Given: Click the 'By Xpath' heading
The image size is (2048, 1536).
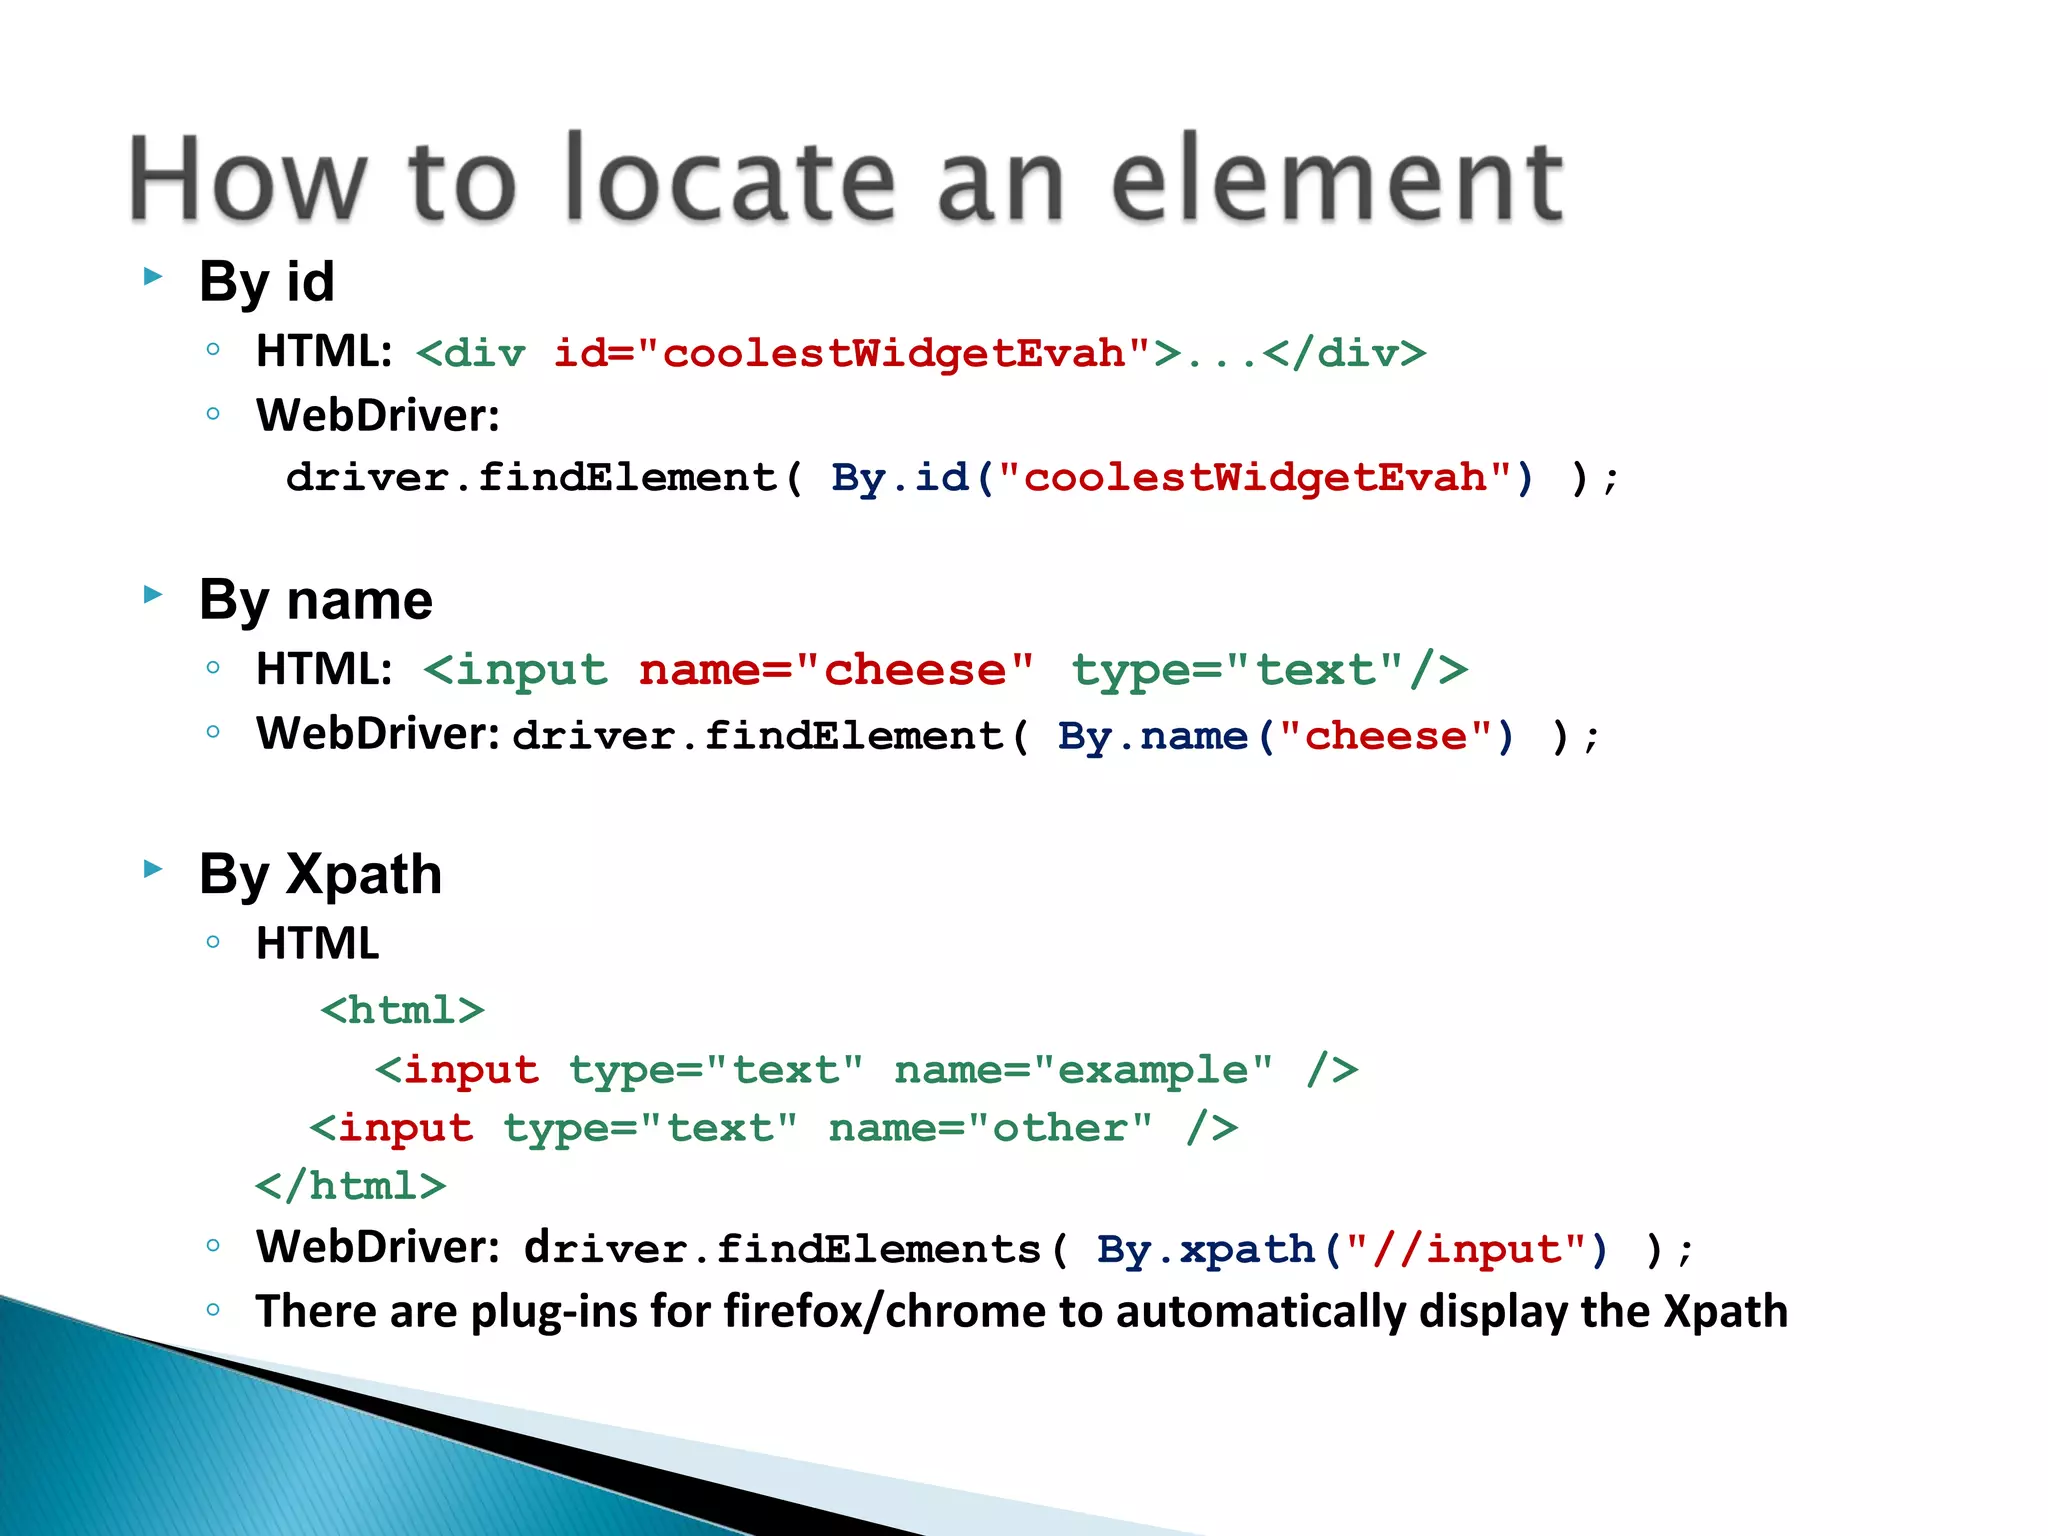Looking at the screenshot, I should coord(320,874).
